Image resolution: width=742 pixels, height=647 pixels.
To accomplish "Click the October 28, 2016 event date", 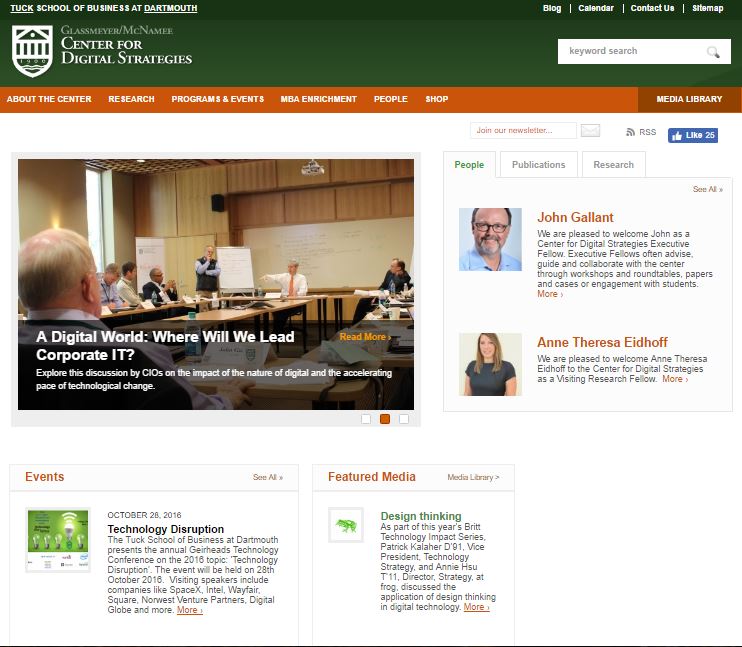I will click(144, 515).
